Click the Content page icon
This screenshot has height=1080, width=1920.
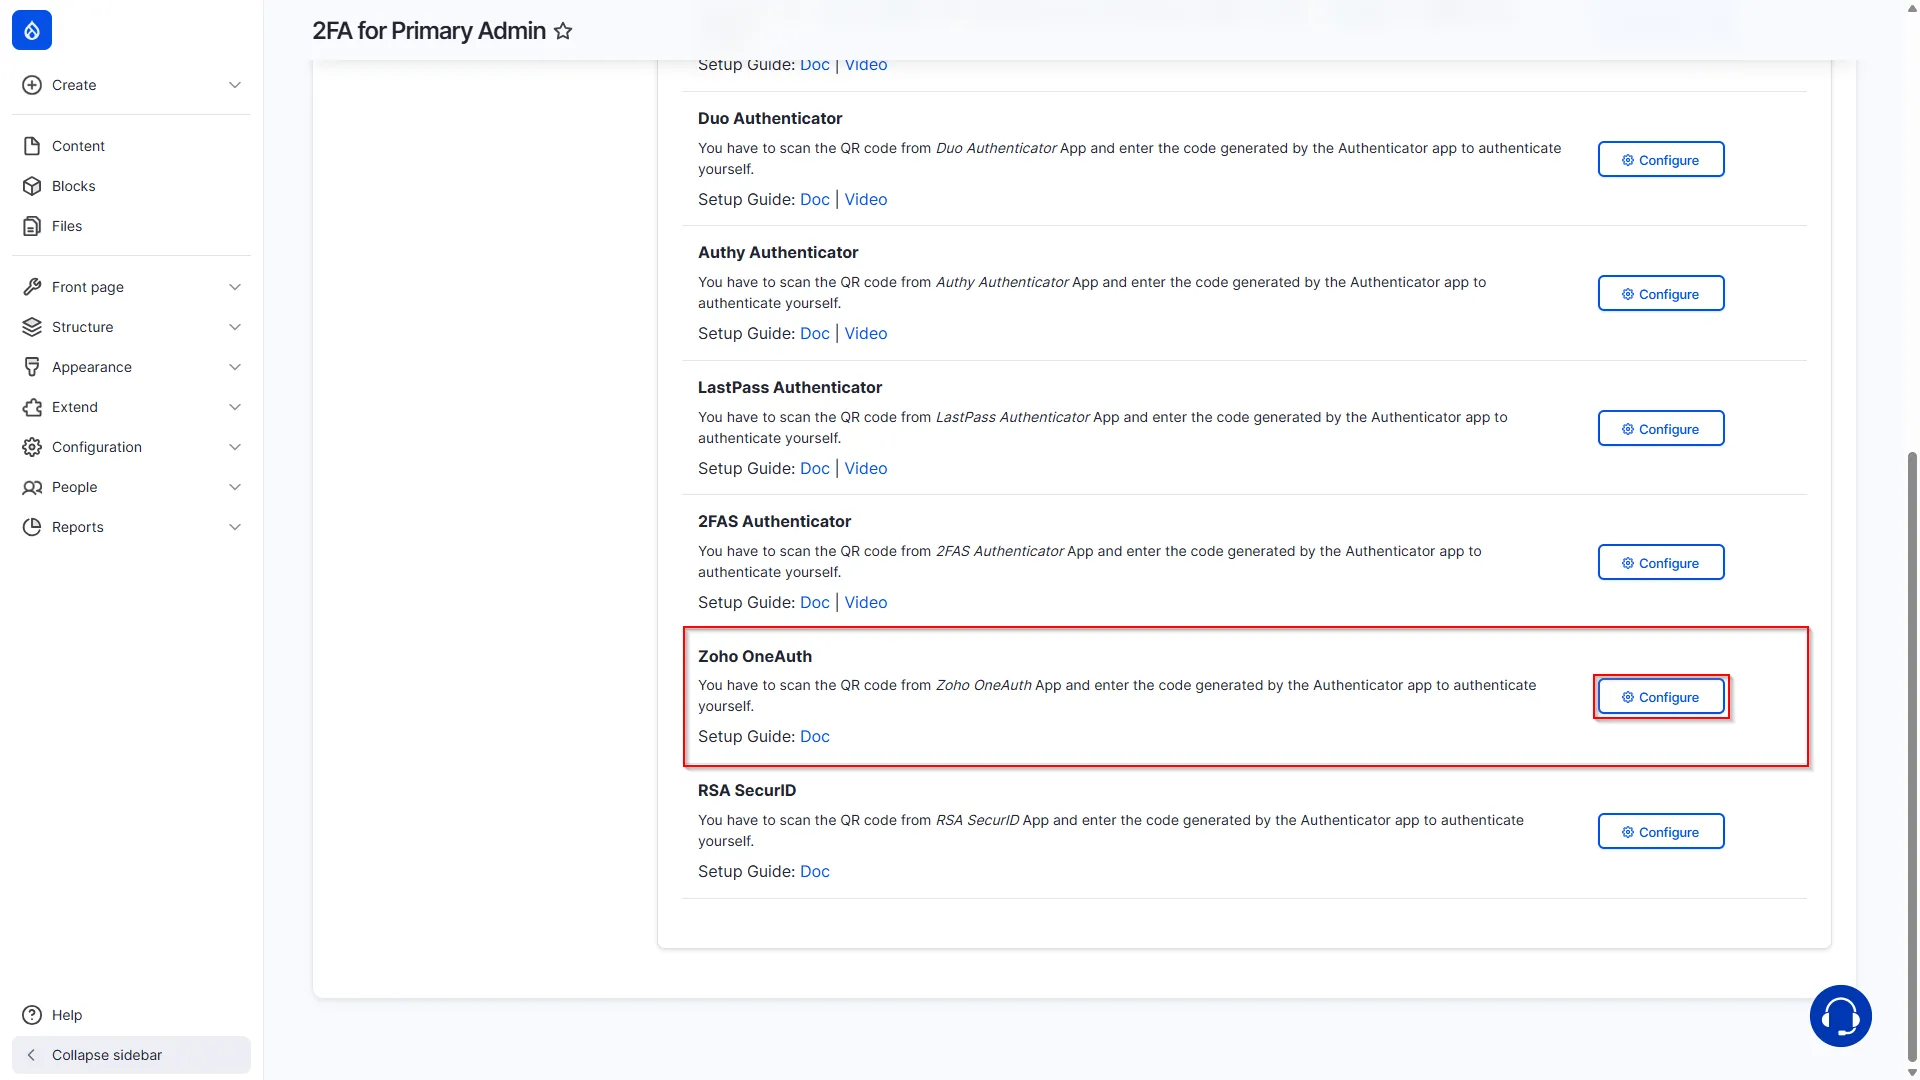(32, 146)
